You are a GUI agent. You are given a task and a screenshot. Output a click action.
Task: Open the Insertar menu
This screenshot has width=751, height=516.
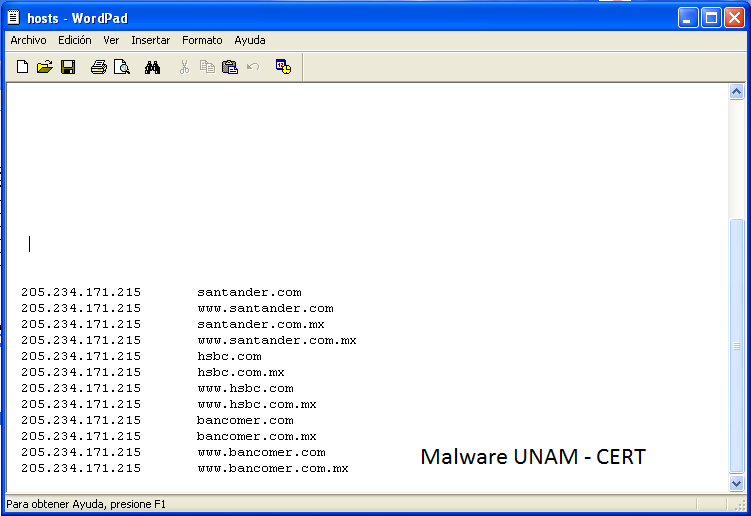tap(150, 40)
